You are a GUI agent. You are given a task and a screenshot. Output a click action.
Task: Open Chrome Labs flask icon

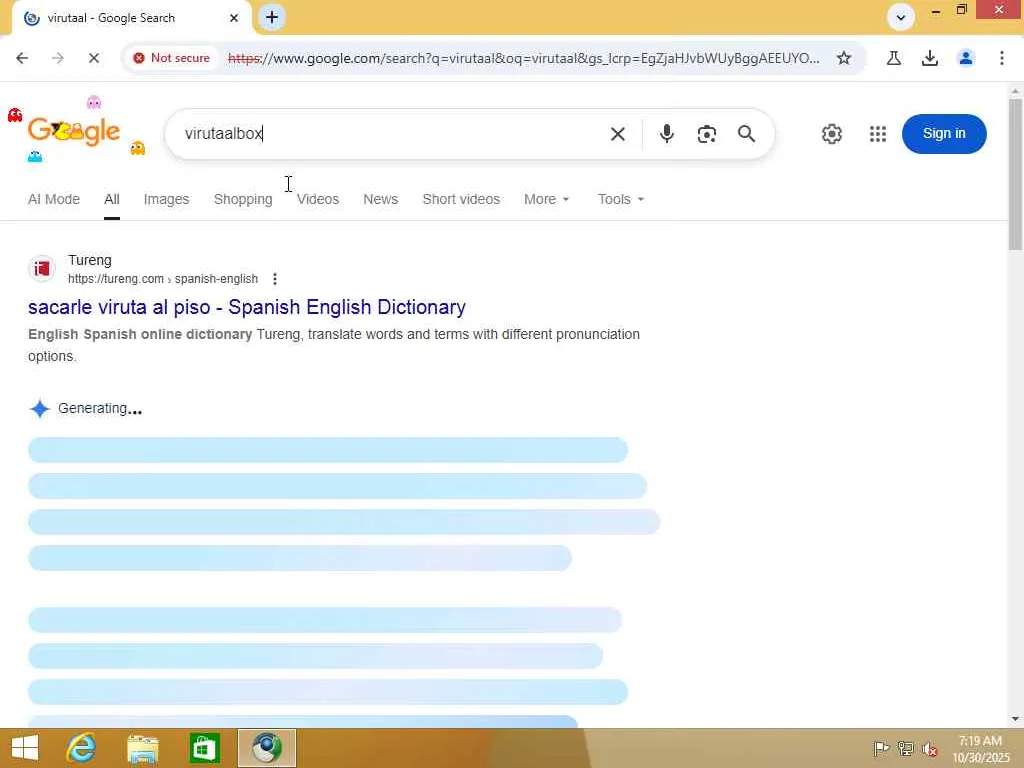click(893, 58)
